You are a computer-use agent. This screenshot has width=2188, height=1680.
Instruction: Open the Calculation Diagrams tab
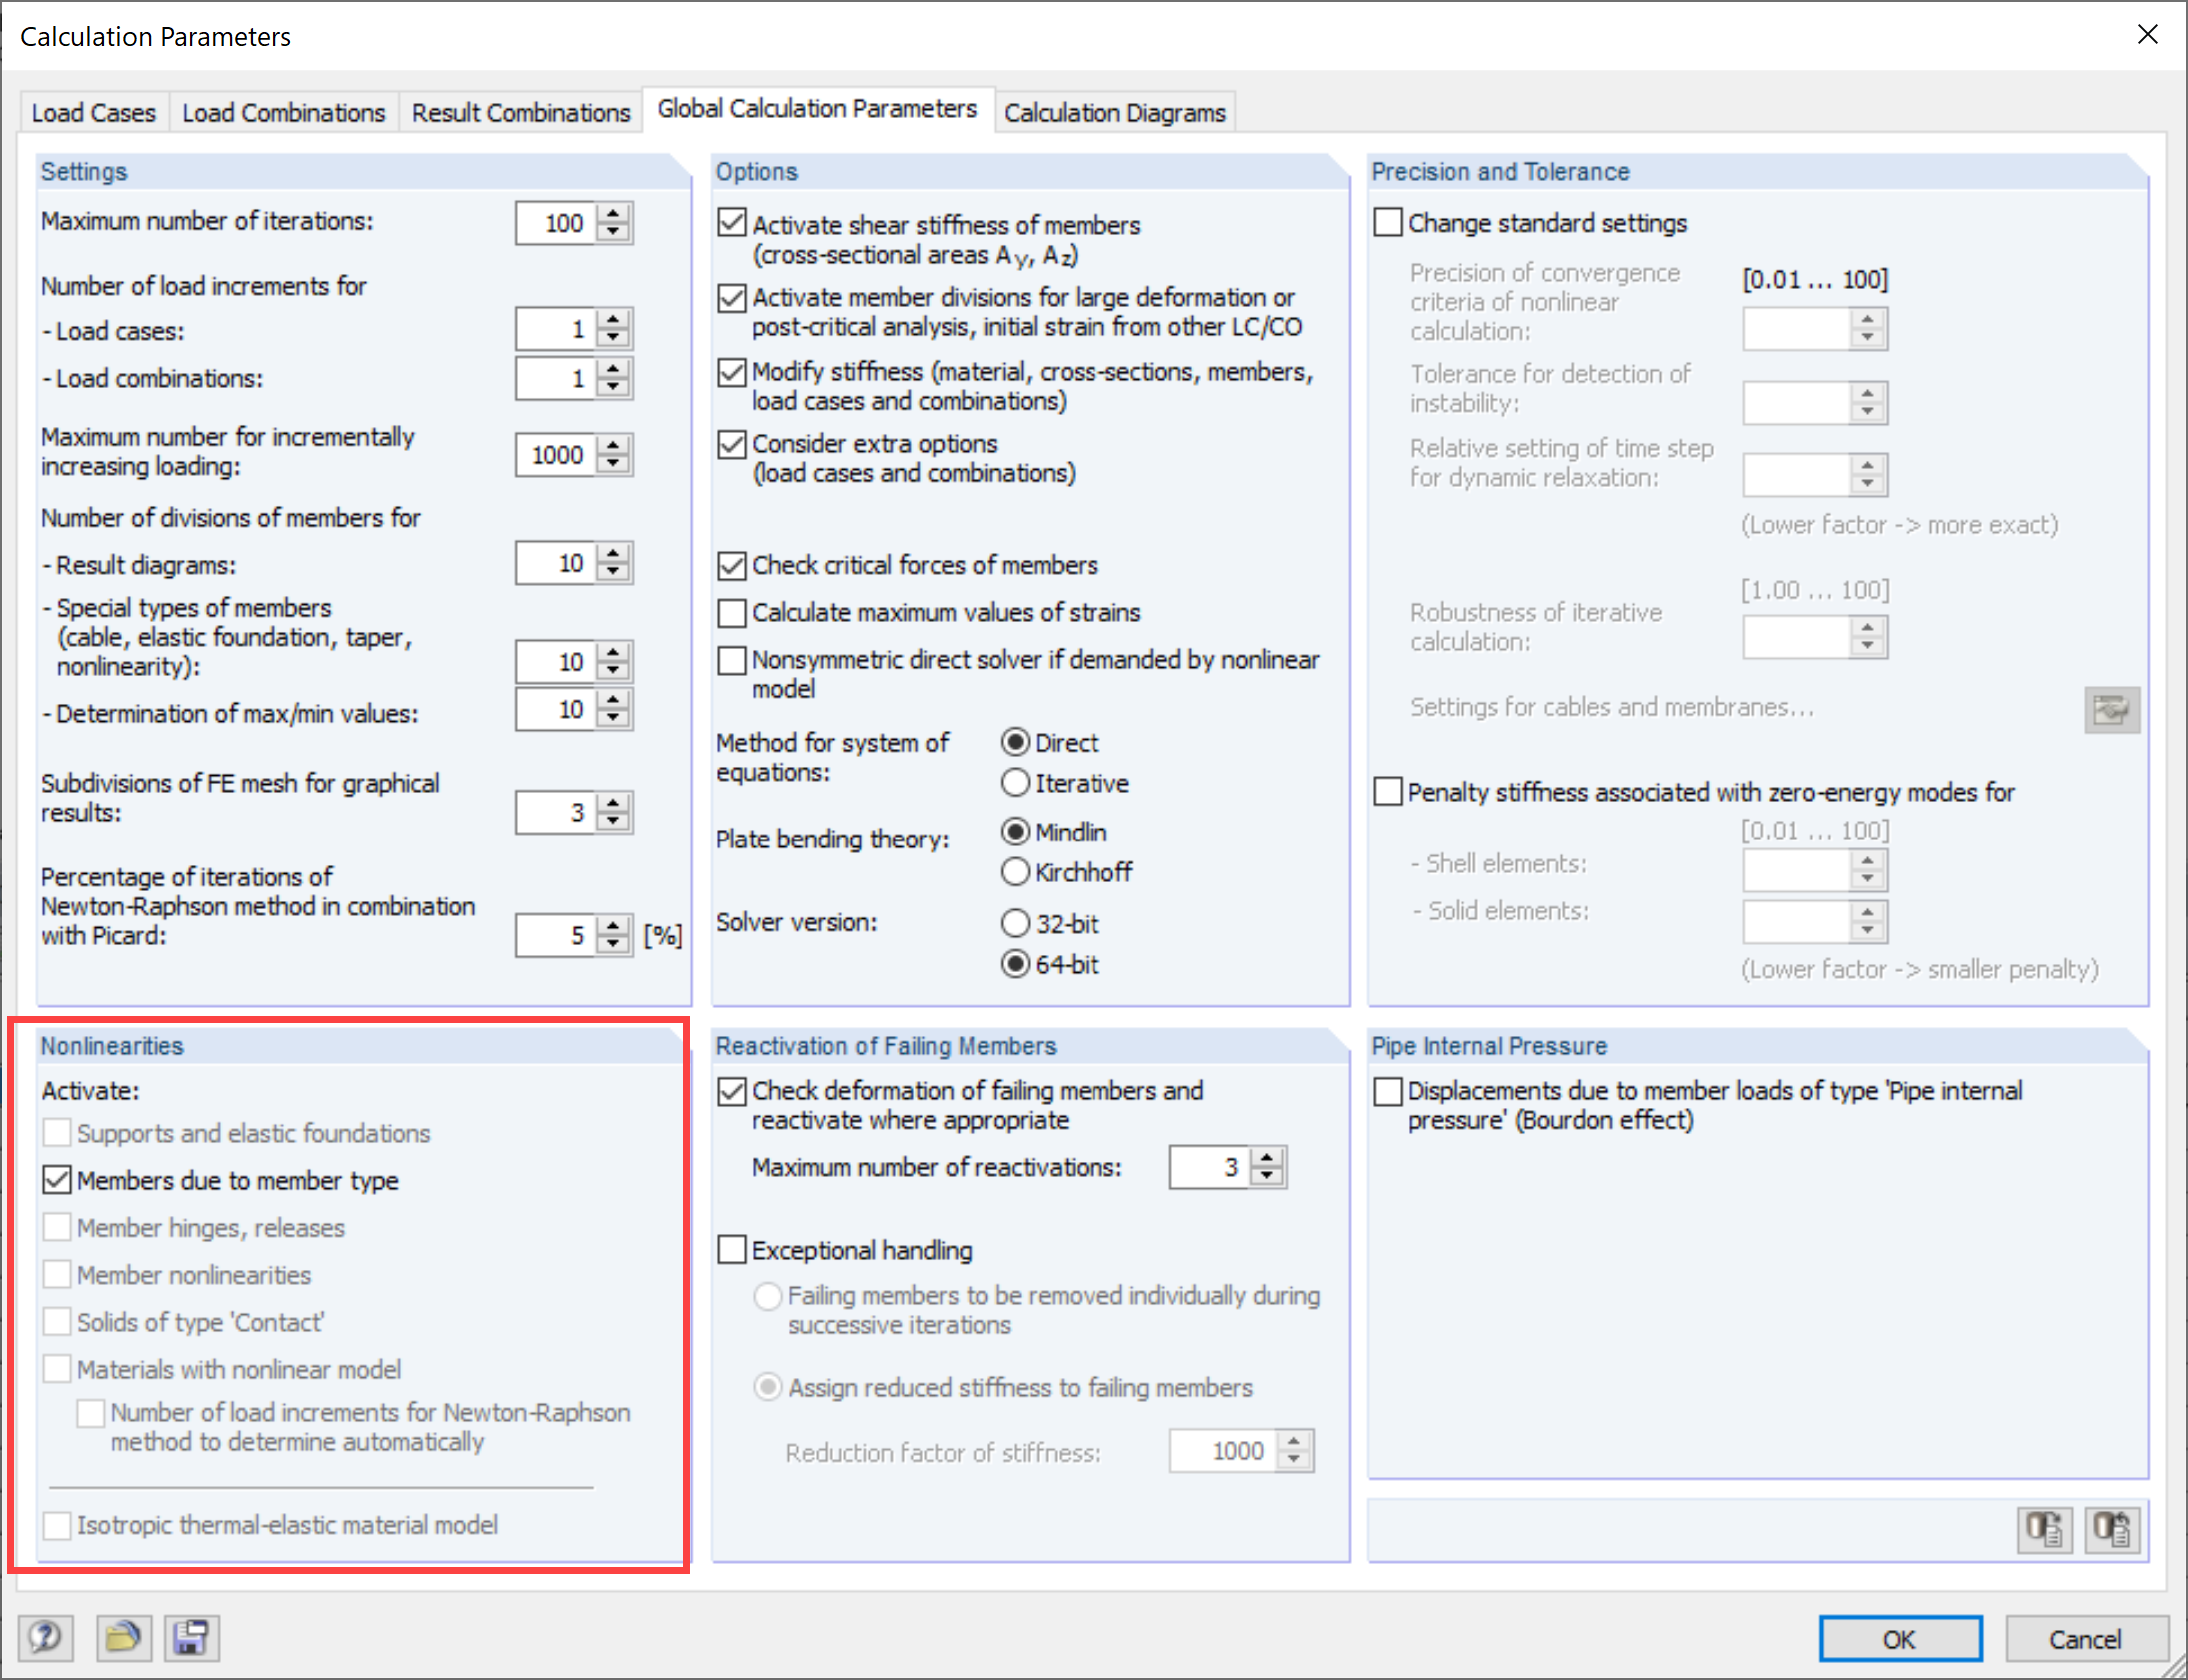point(1115,112)
